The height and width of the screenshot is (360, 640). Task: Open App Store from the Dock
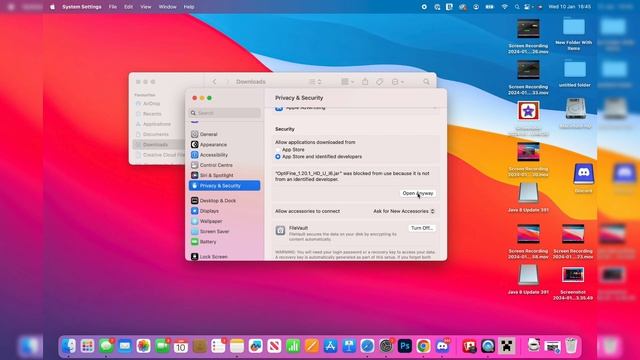point(330,346)
